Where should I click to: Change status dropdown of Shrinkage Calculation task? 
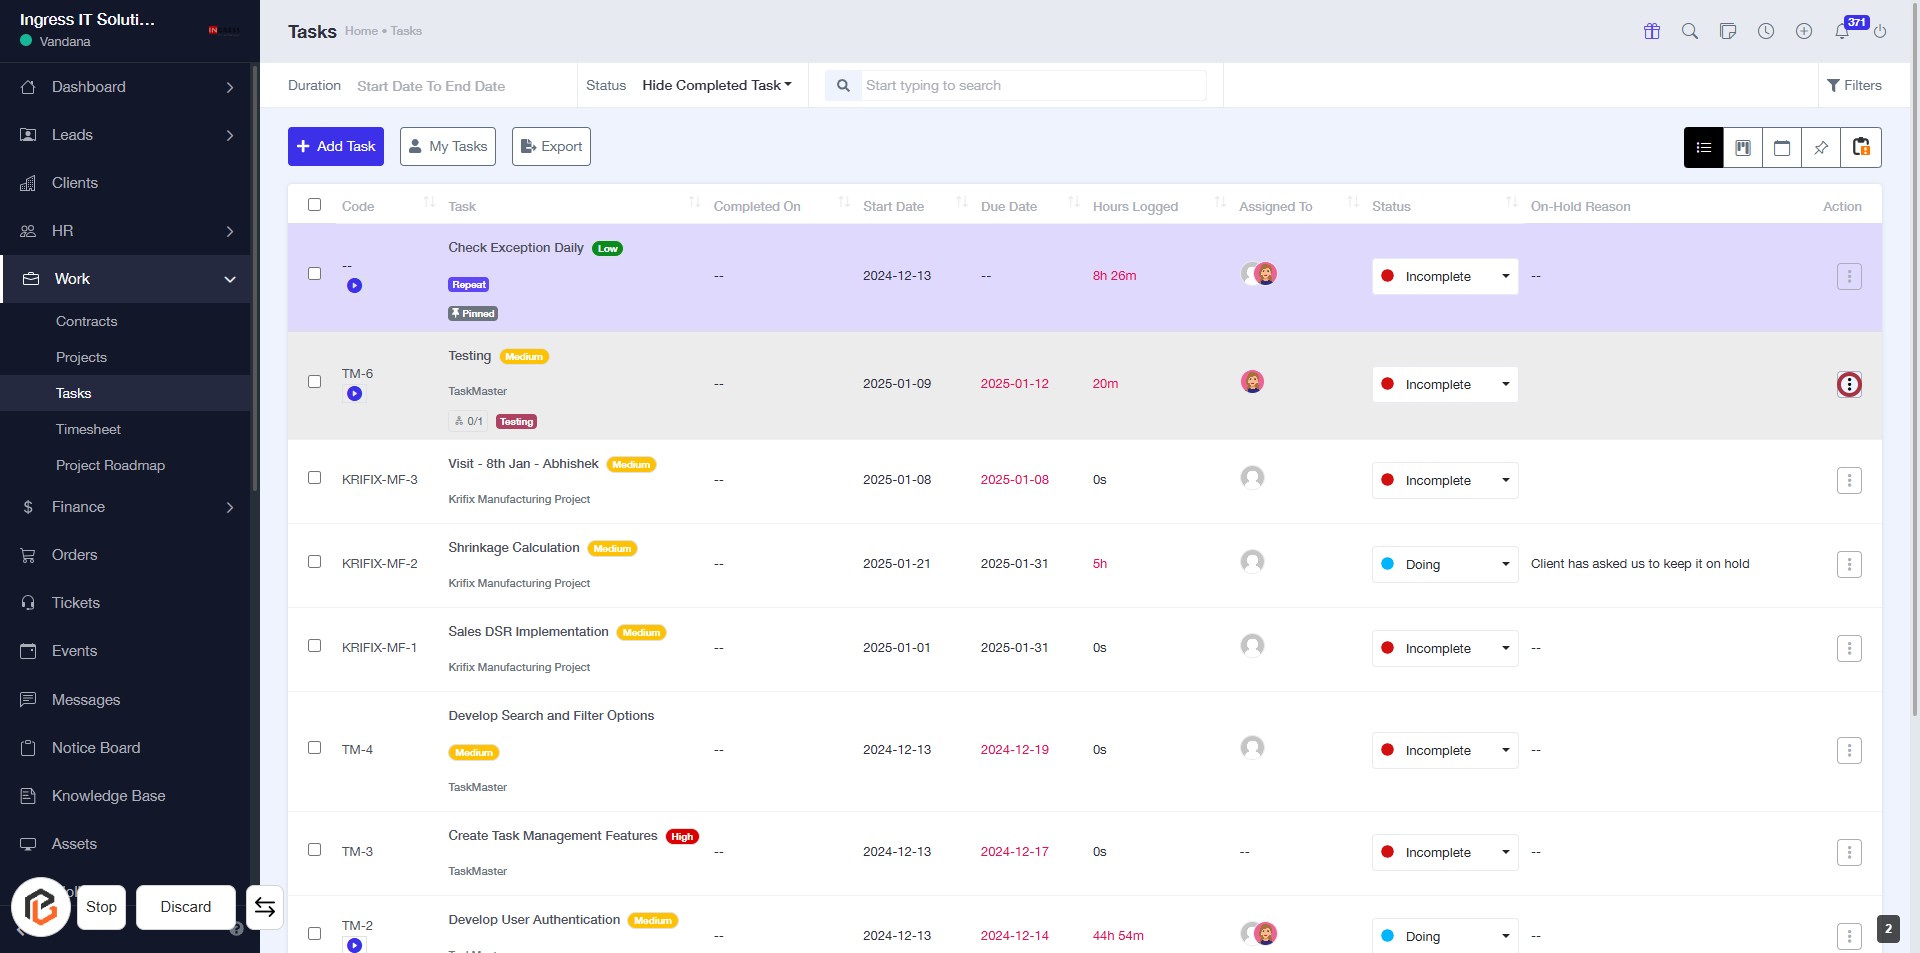point(1444,564)
